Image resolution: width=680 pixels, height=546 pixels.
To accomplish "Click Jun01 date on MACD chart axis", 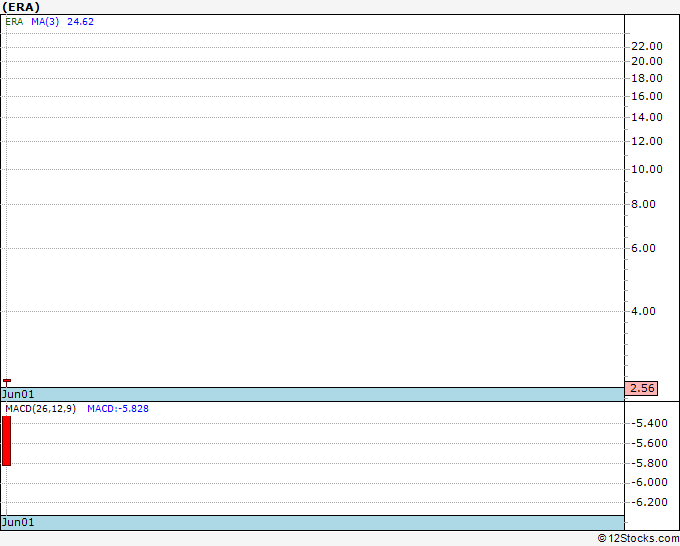I will coord(18,522).
